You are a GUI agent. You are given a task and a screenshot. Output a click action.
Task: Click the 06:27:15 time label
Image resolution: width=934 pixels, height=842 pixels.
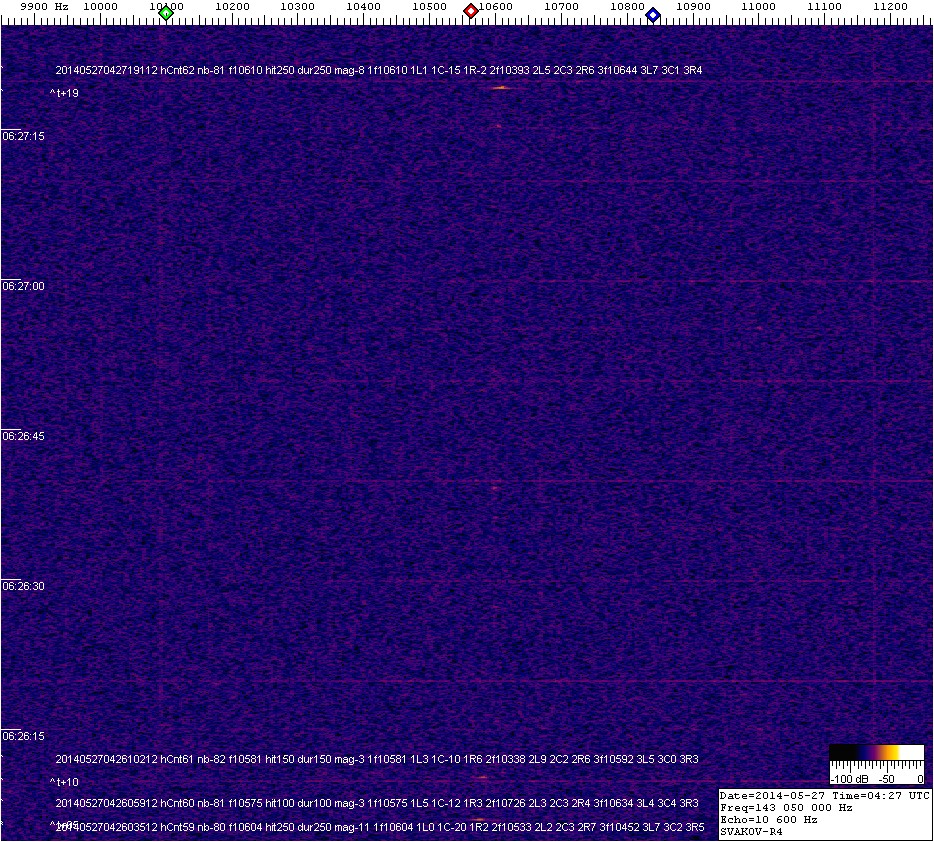[x=23, y=136]
